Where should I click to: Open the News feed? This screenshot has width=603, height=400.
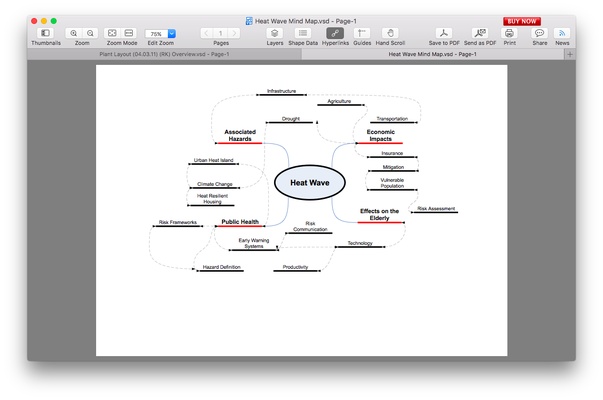(x=562, y=33)
